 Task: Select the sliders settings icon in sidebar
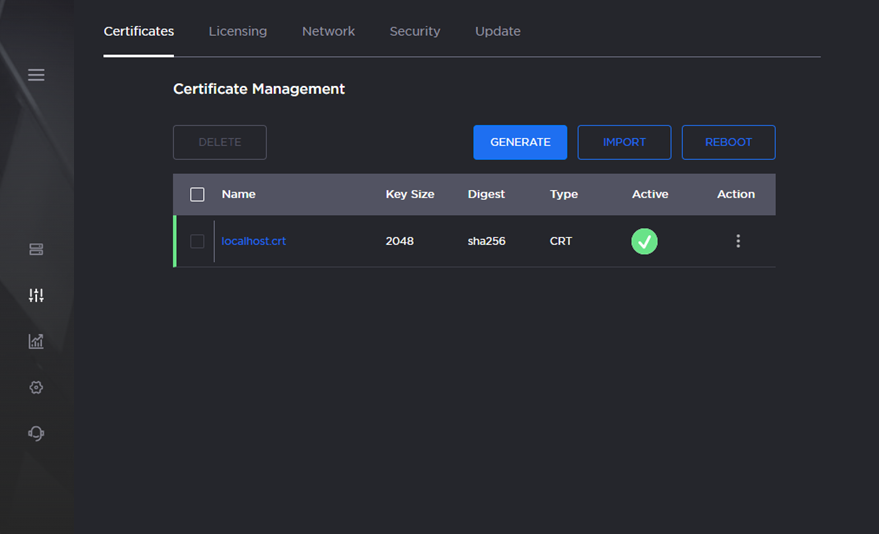(36, 295)
